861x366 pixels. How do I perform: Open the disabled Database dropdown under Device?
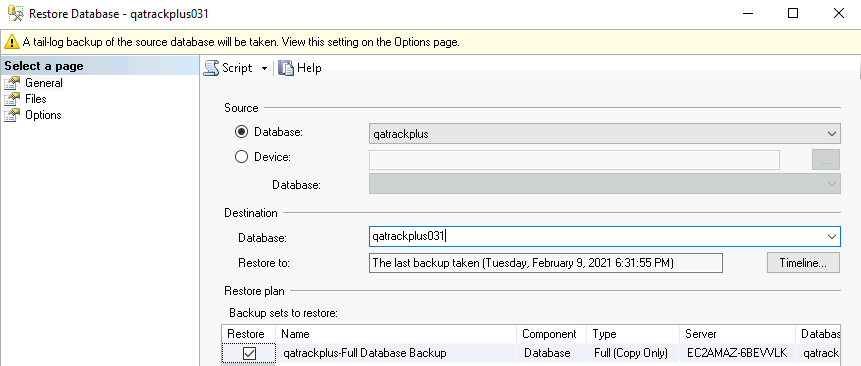605,184
